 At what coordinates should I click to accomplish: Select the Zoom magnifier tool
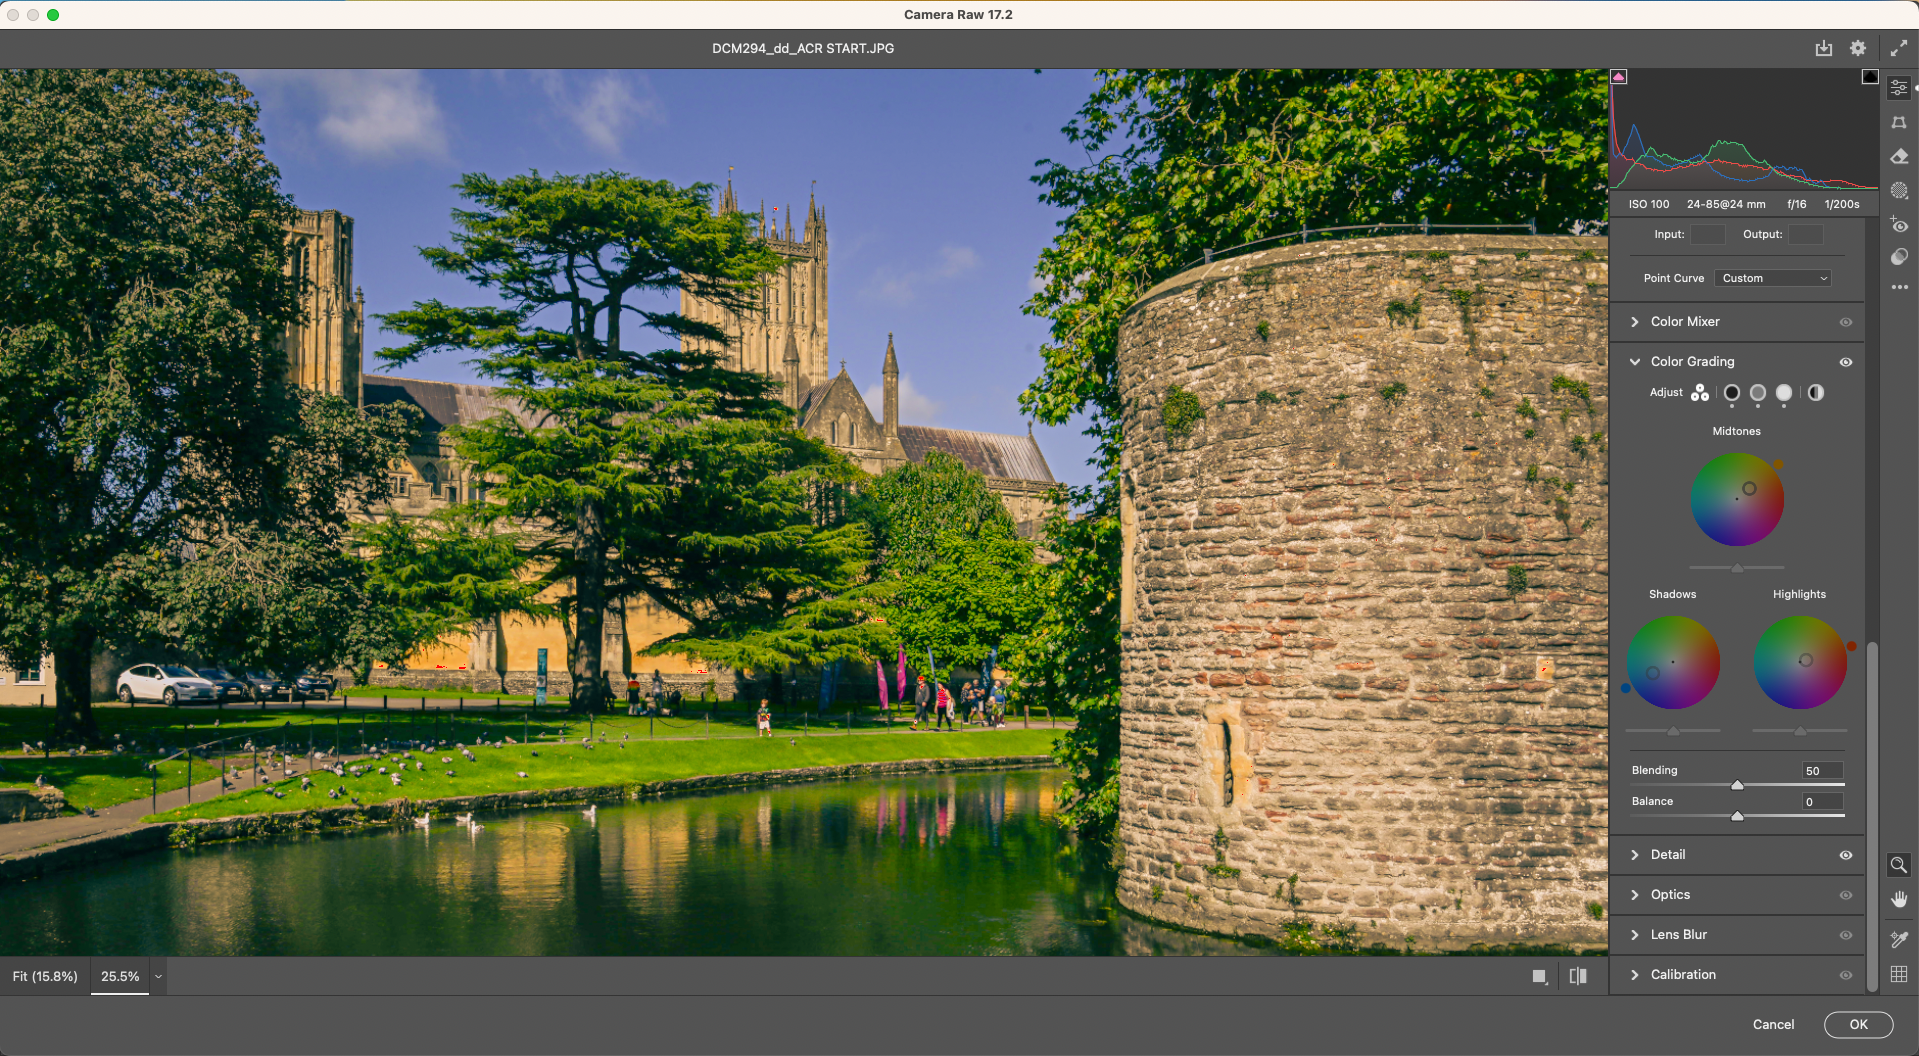[1898, 865]
